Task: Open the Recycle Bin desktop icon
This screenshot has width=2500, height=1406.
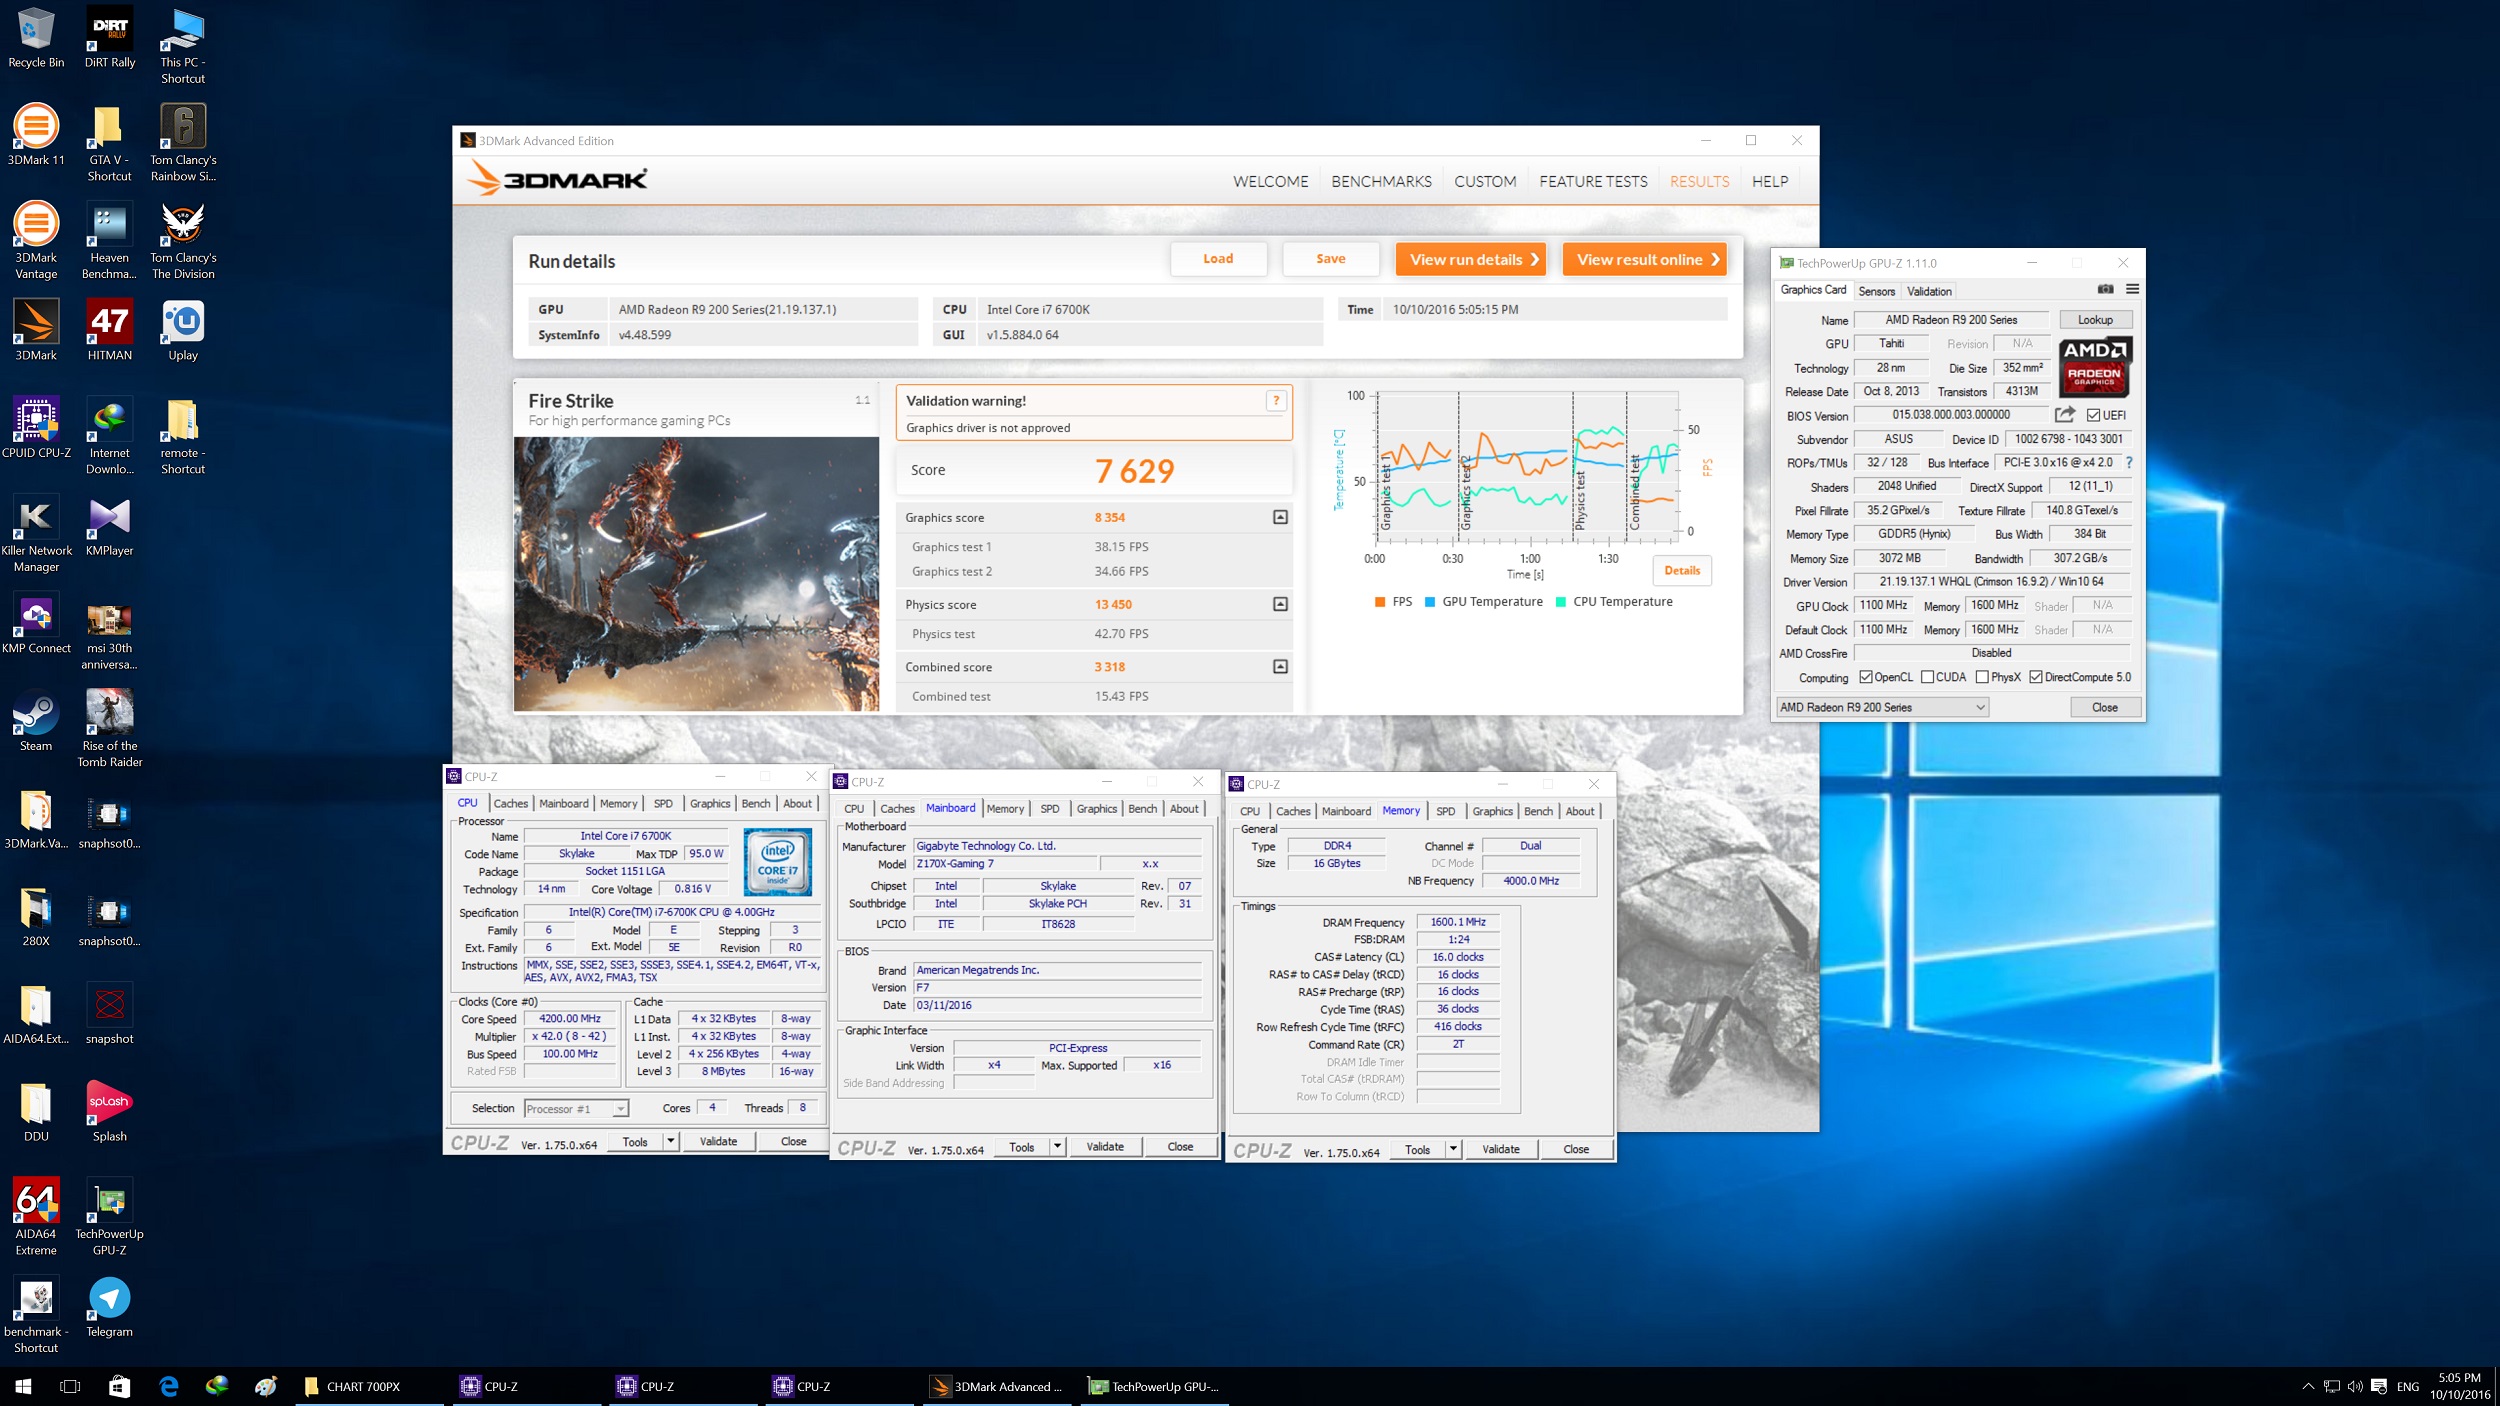Action: tap(36, 38)
